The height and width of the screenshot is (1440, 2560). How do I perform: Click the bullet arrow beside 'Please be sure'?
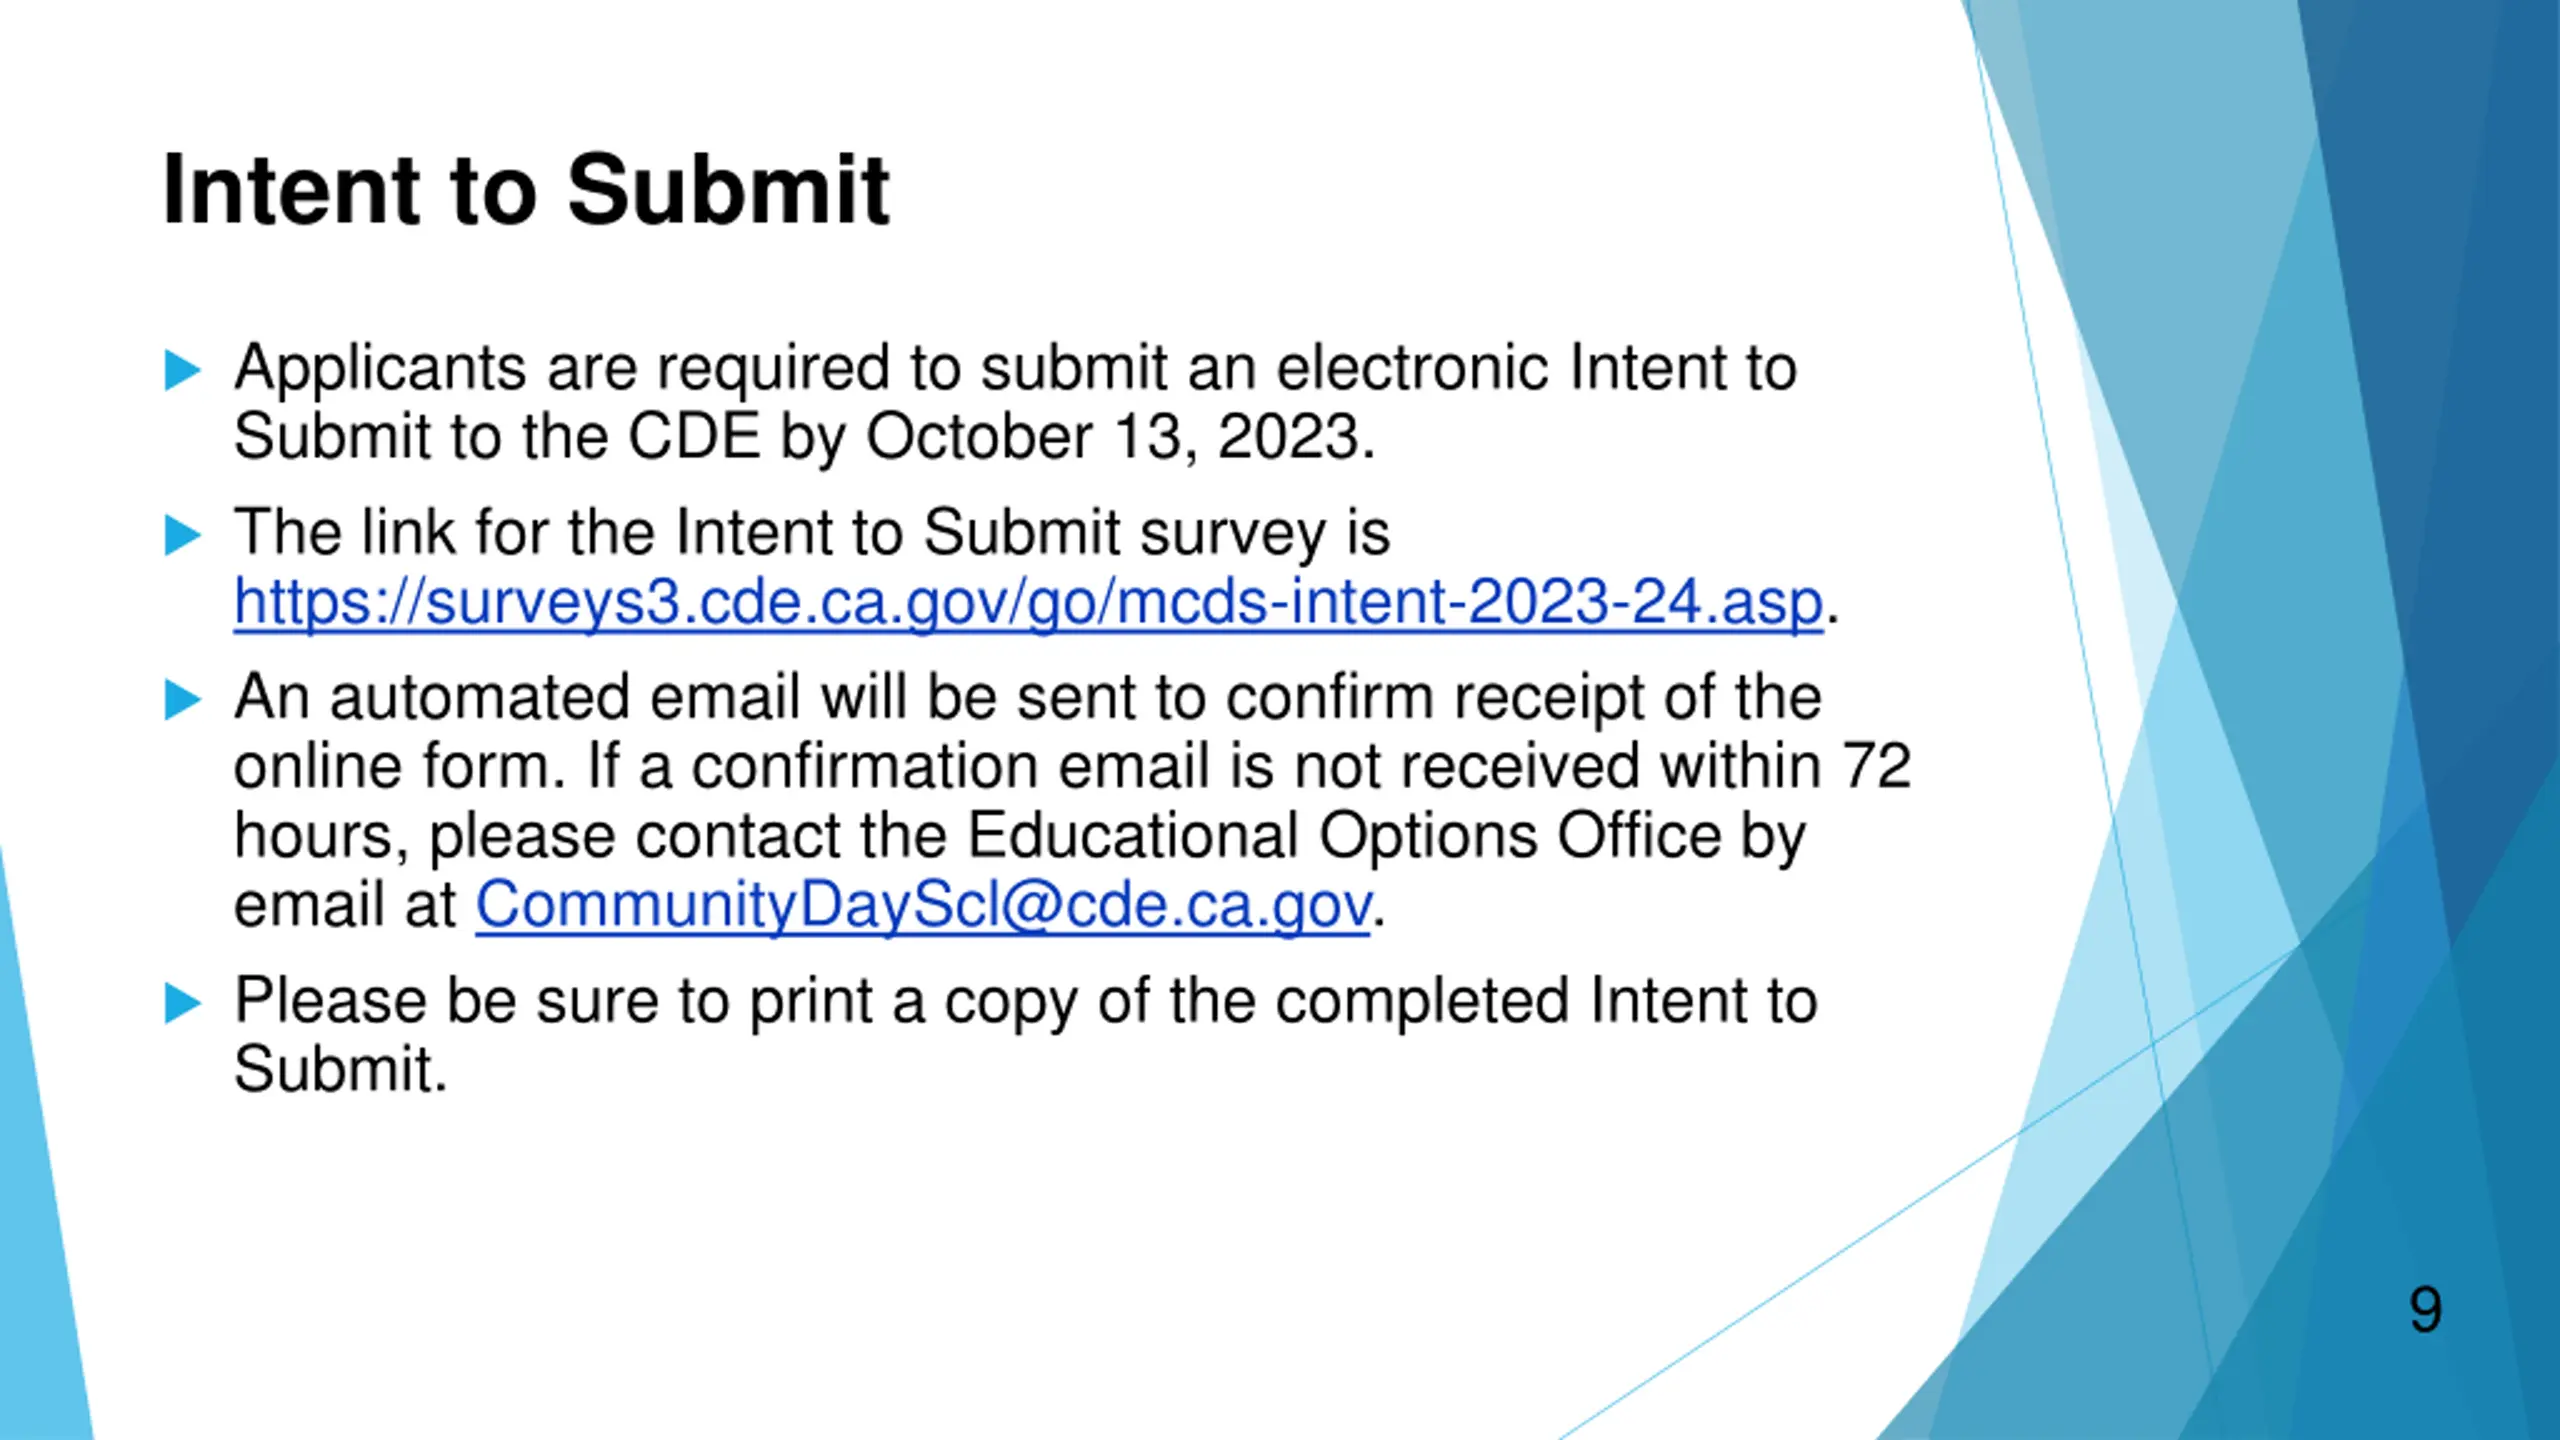[x=183, y=1003]
